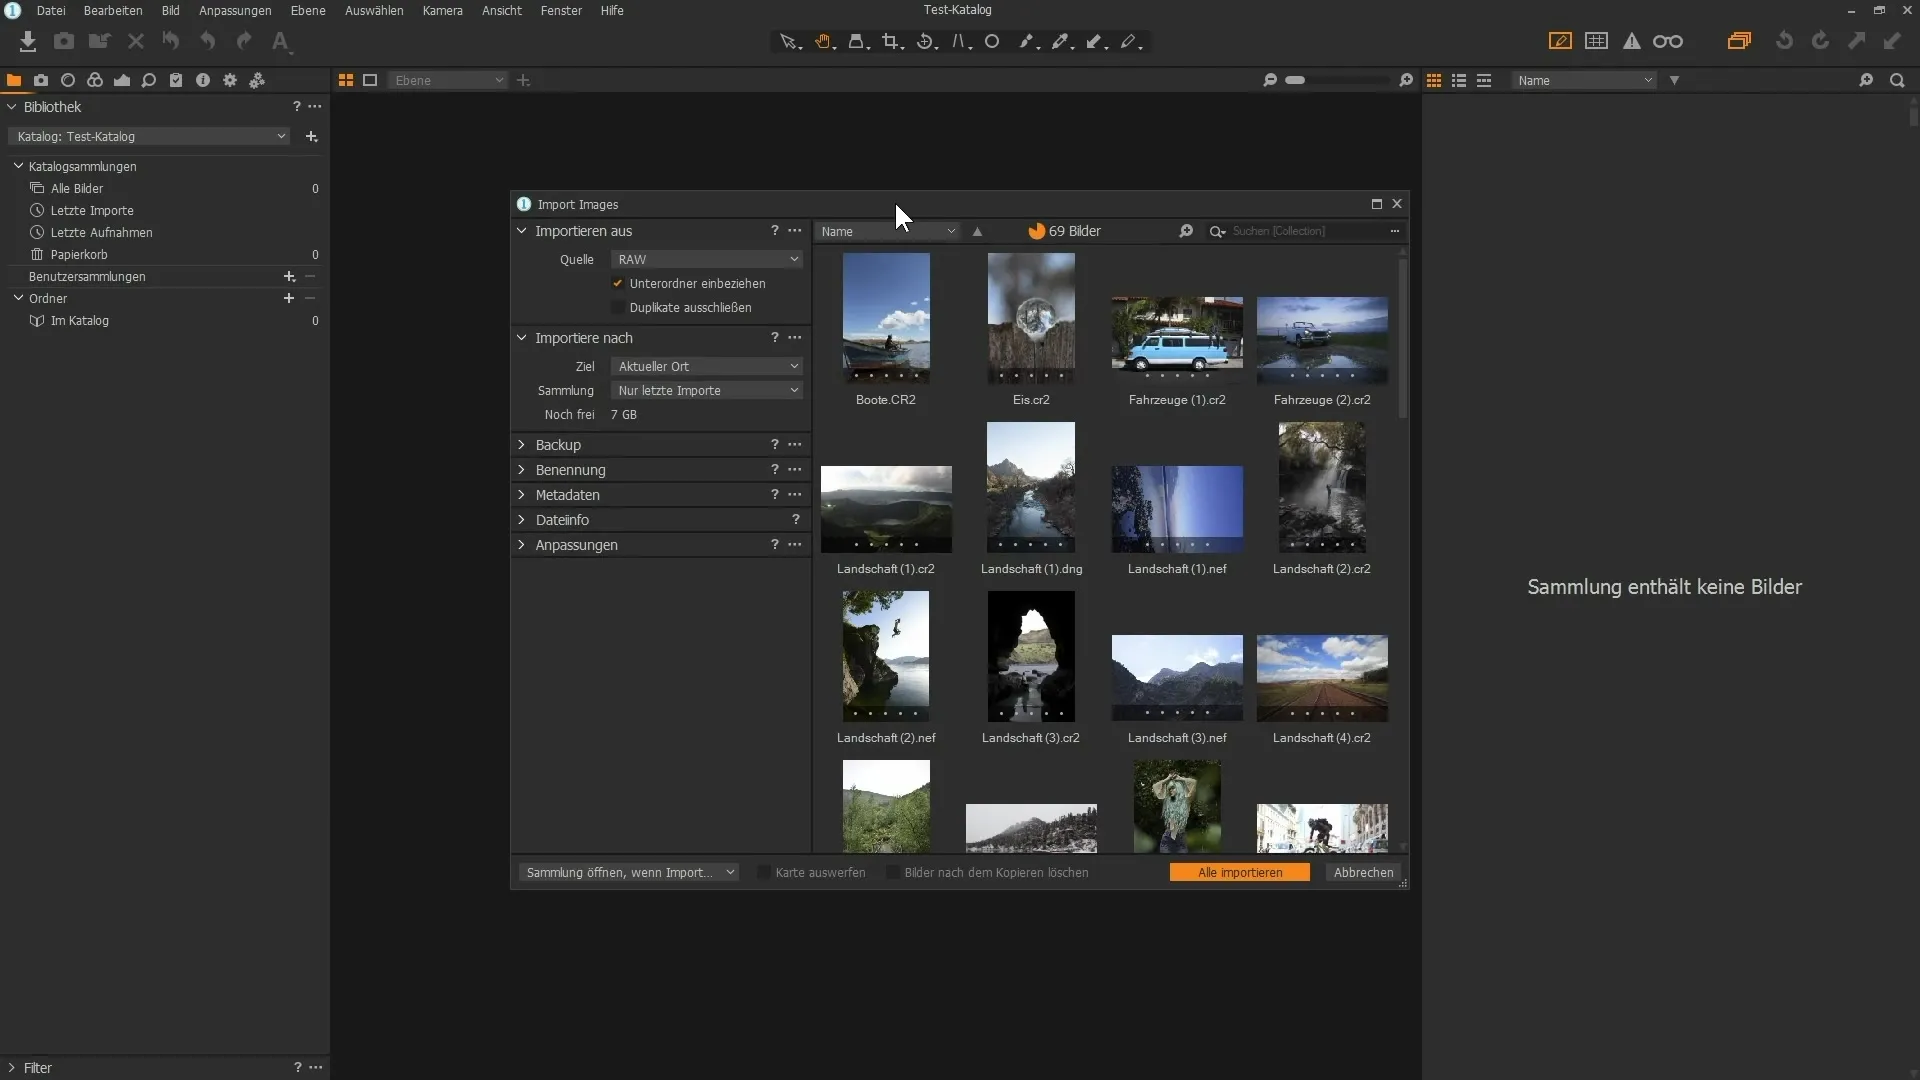Screen dimensions: 1920x1080
Task: Open the Lens tool tab
Action: coord(68,80)
